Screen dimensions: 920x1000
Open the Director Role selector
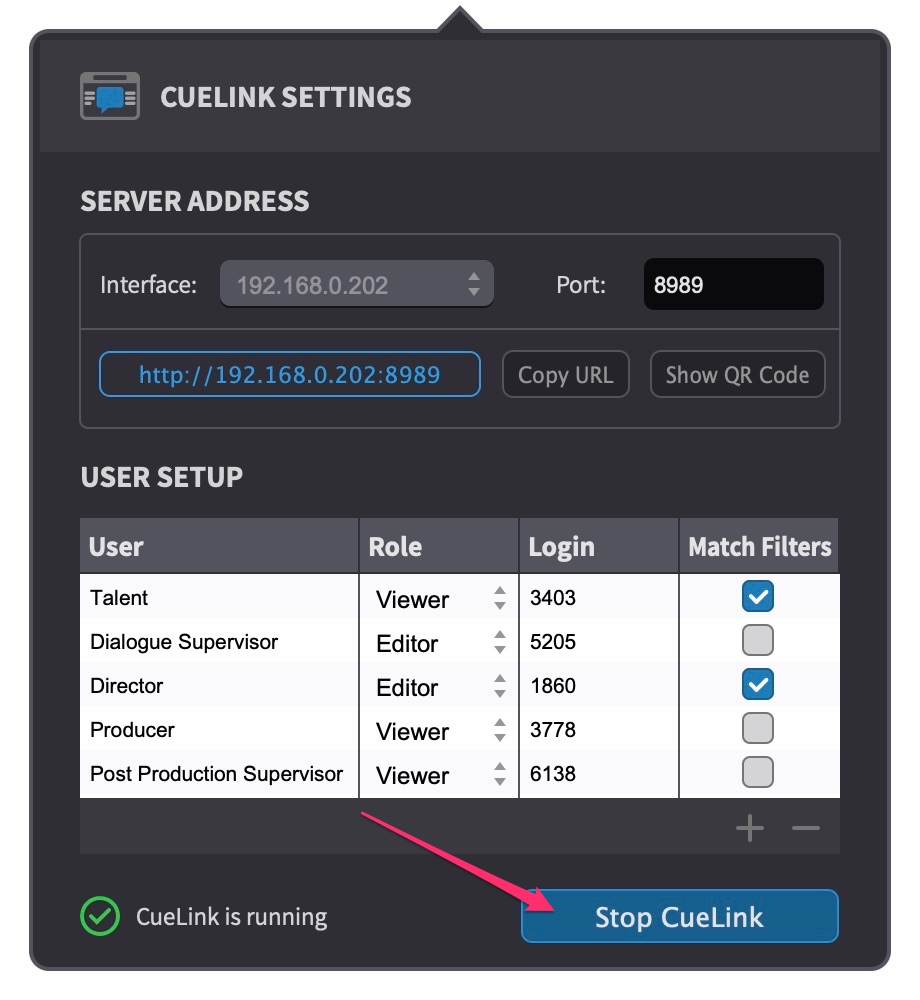(439, 686)
